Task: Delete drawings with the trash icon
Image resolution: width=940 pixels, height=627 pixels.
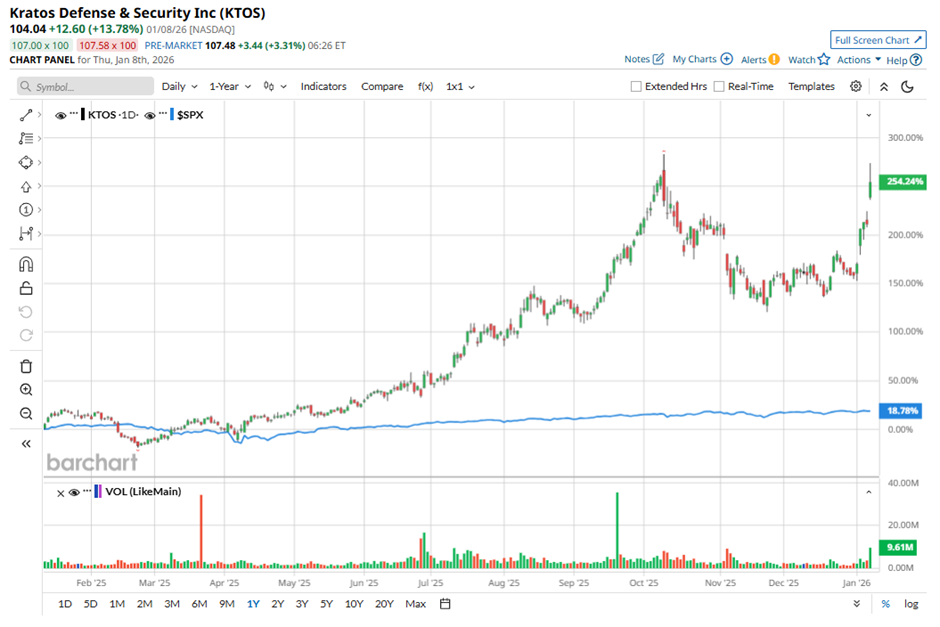Action: [x=26, y=366]
